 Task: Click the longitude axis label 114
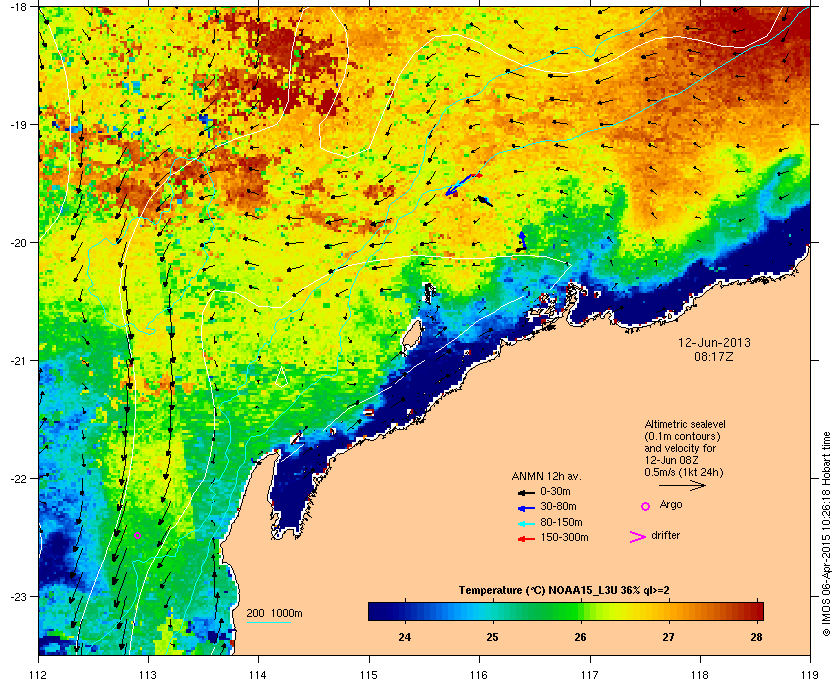coord(259,674)
